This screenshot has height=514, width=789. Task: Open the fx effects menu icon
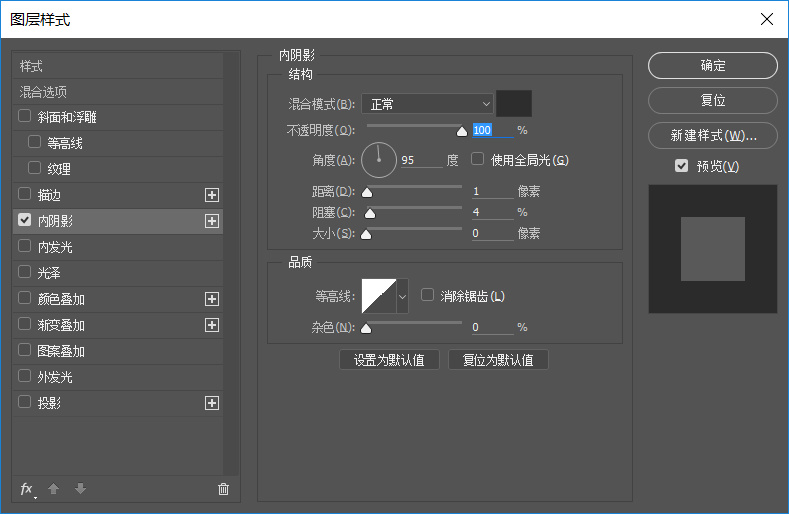point(27,489)
